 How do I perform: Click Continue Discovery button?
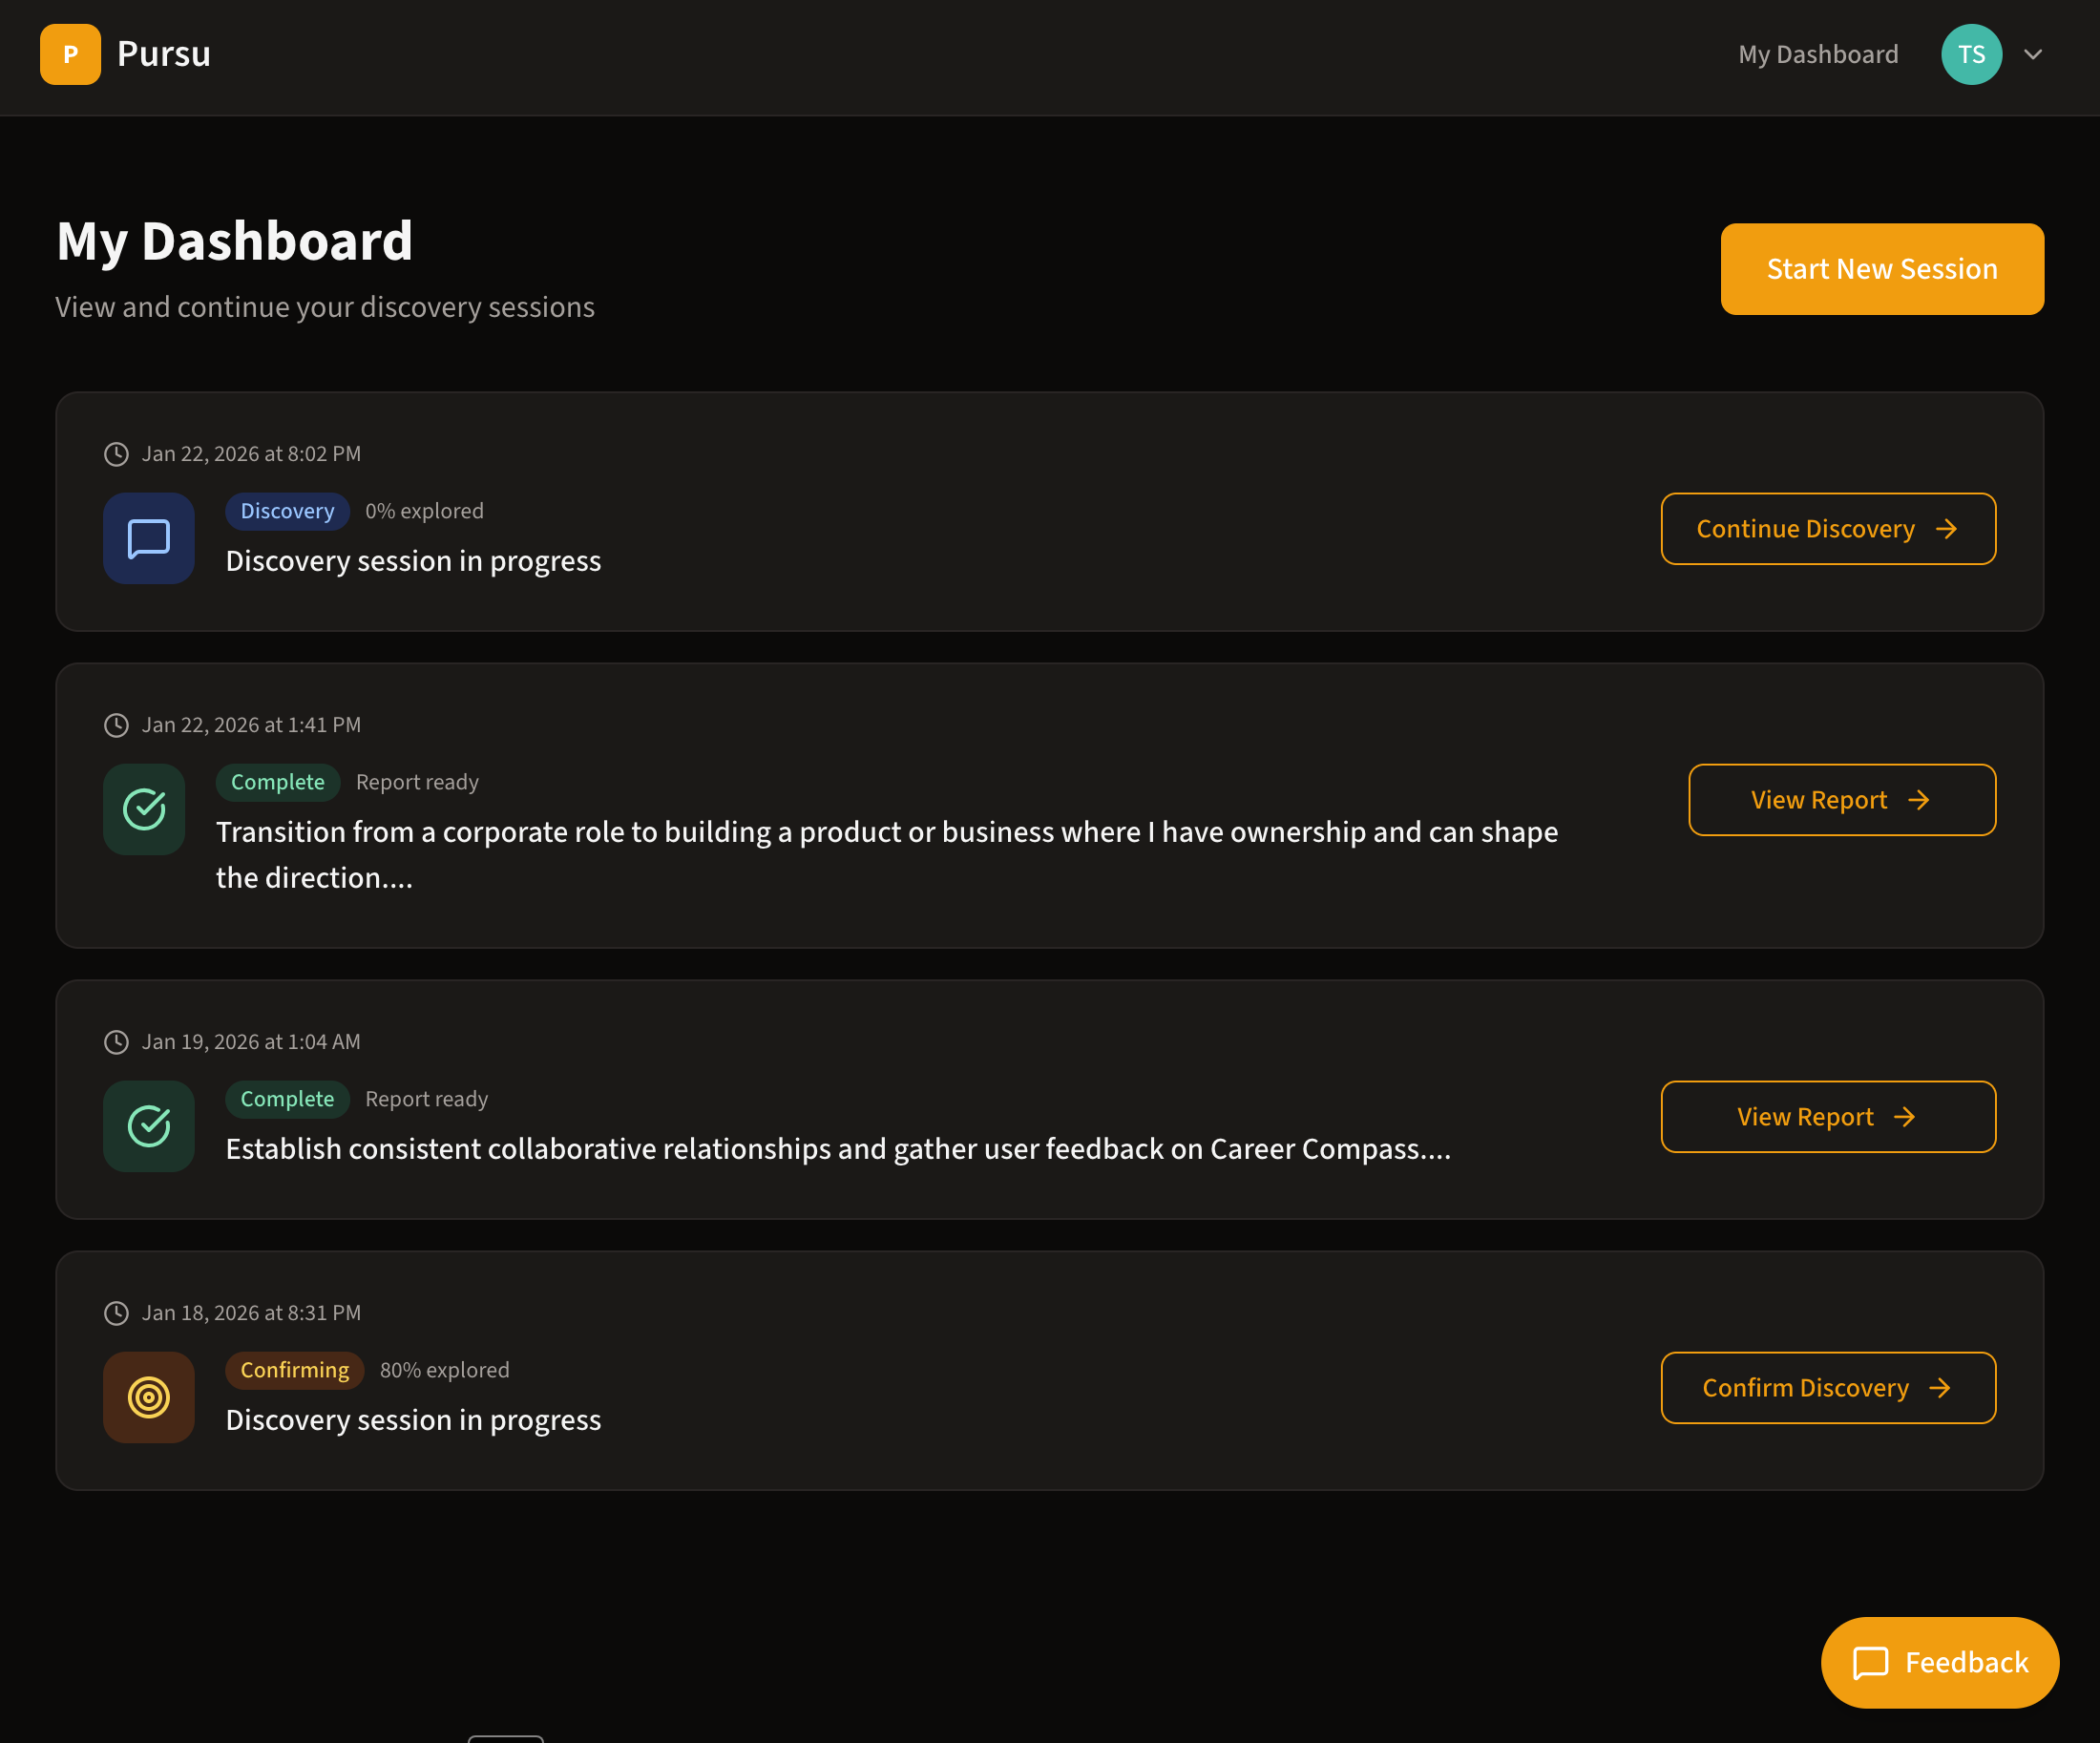point(1827,529)
